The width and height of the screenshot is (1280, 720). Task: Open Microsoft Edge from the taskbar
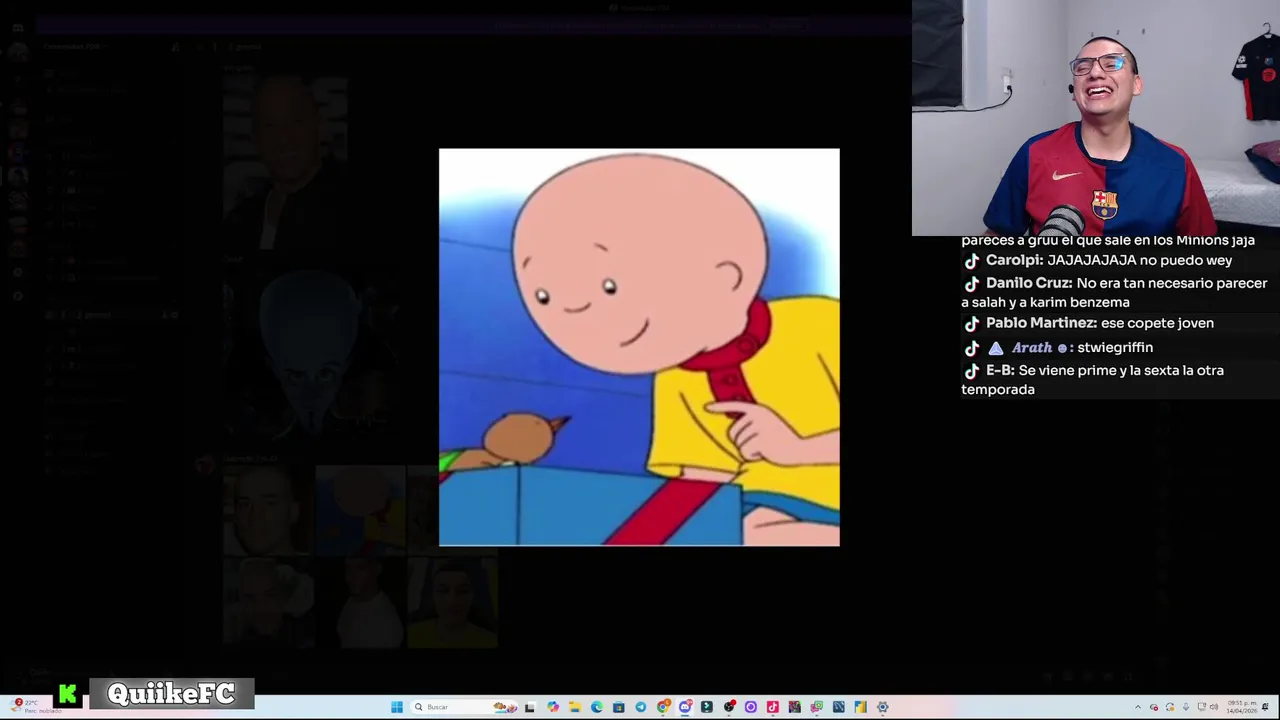597,707
